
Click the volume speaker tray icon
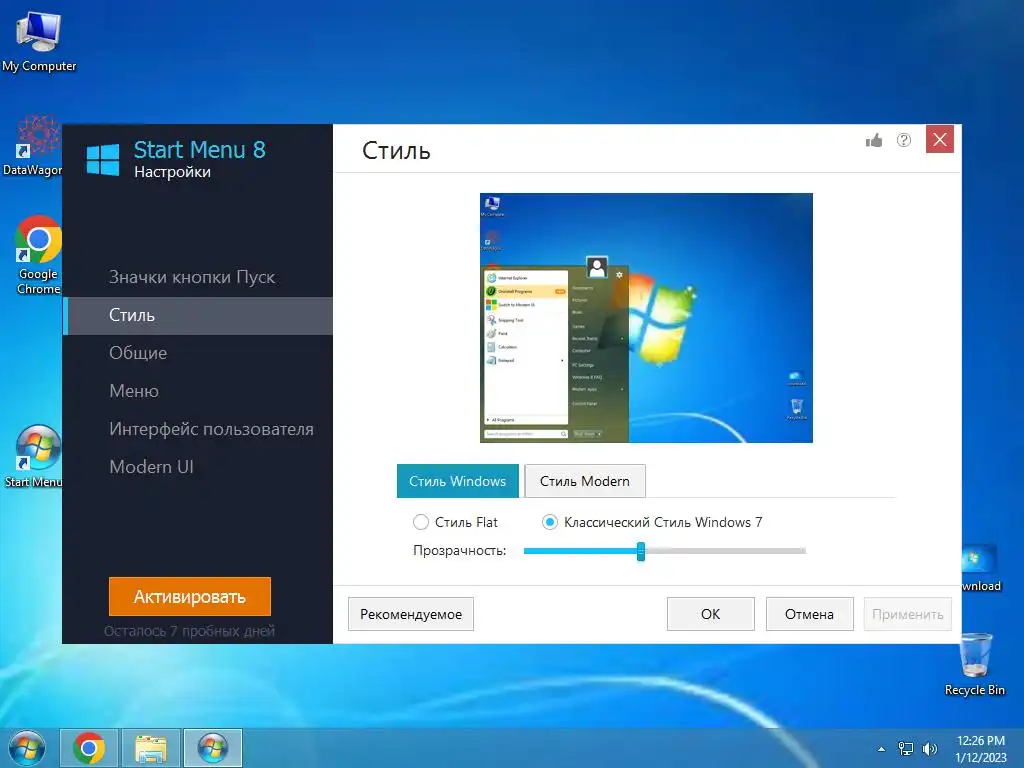pyautogui.click(x=929, y=749)
